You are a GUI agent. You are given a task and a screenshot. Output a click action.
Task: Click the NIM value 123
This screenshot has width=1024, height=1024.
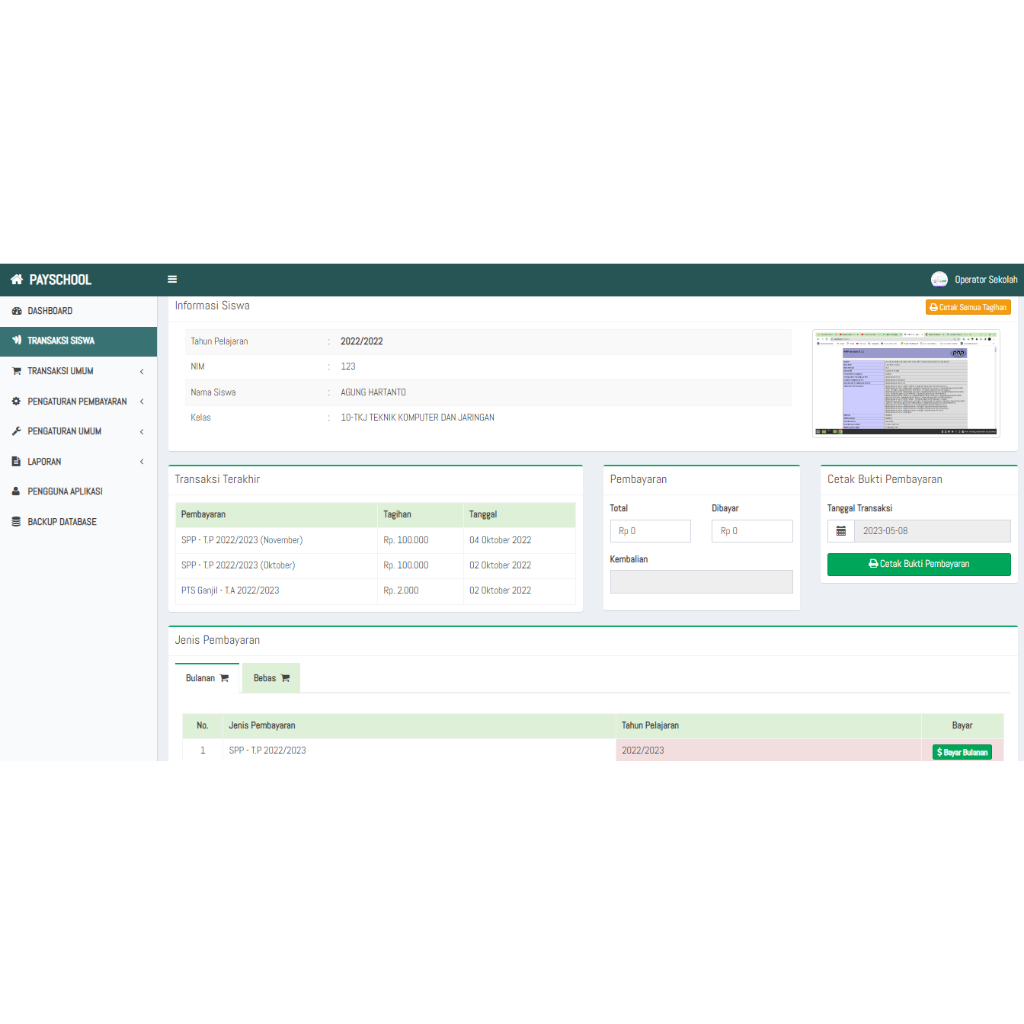(x=348, y=367)
